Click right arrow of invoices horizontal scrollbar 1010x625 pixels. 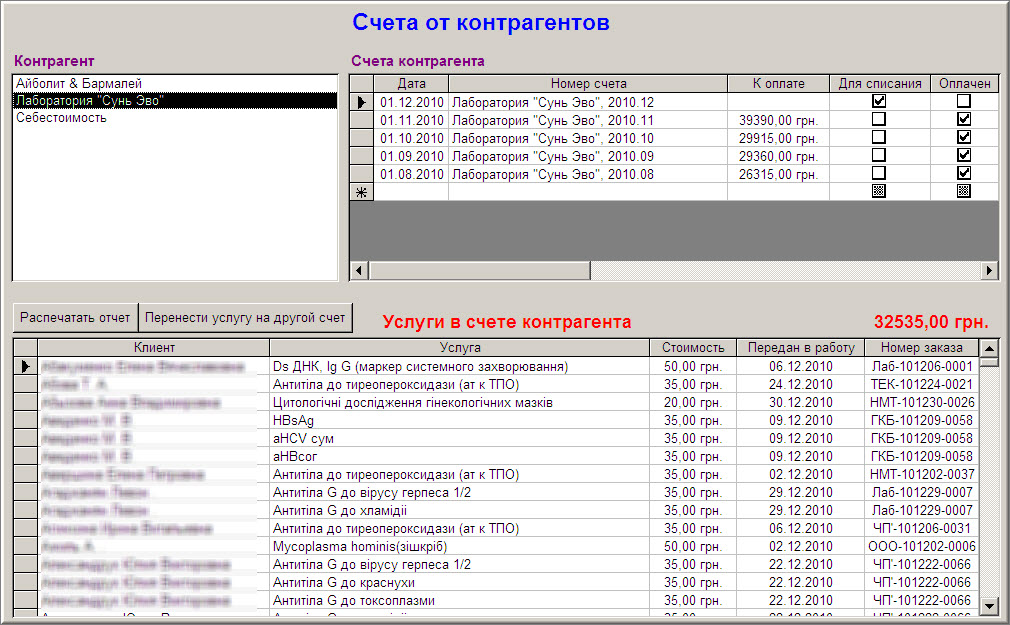coord(989,270)
